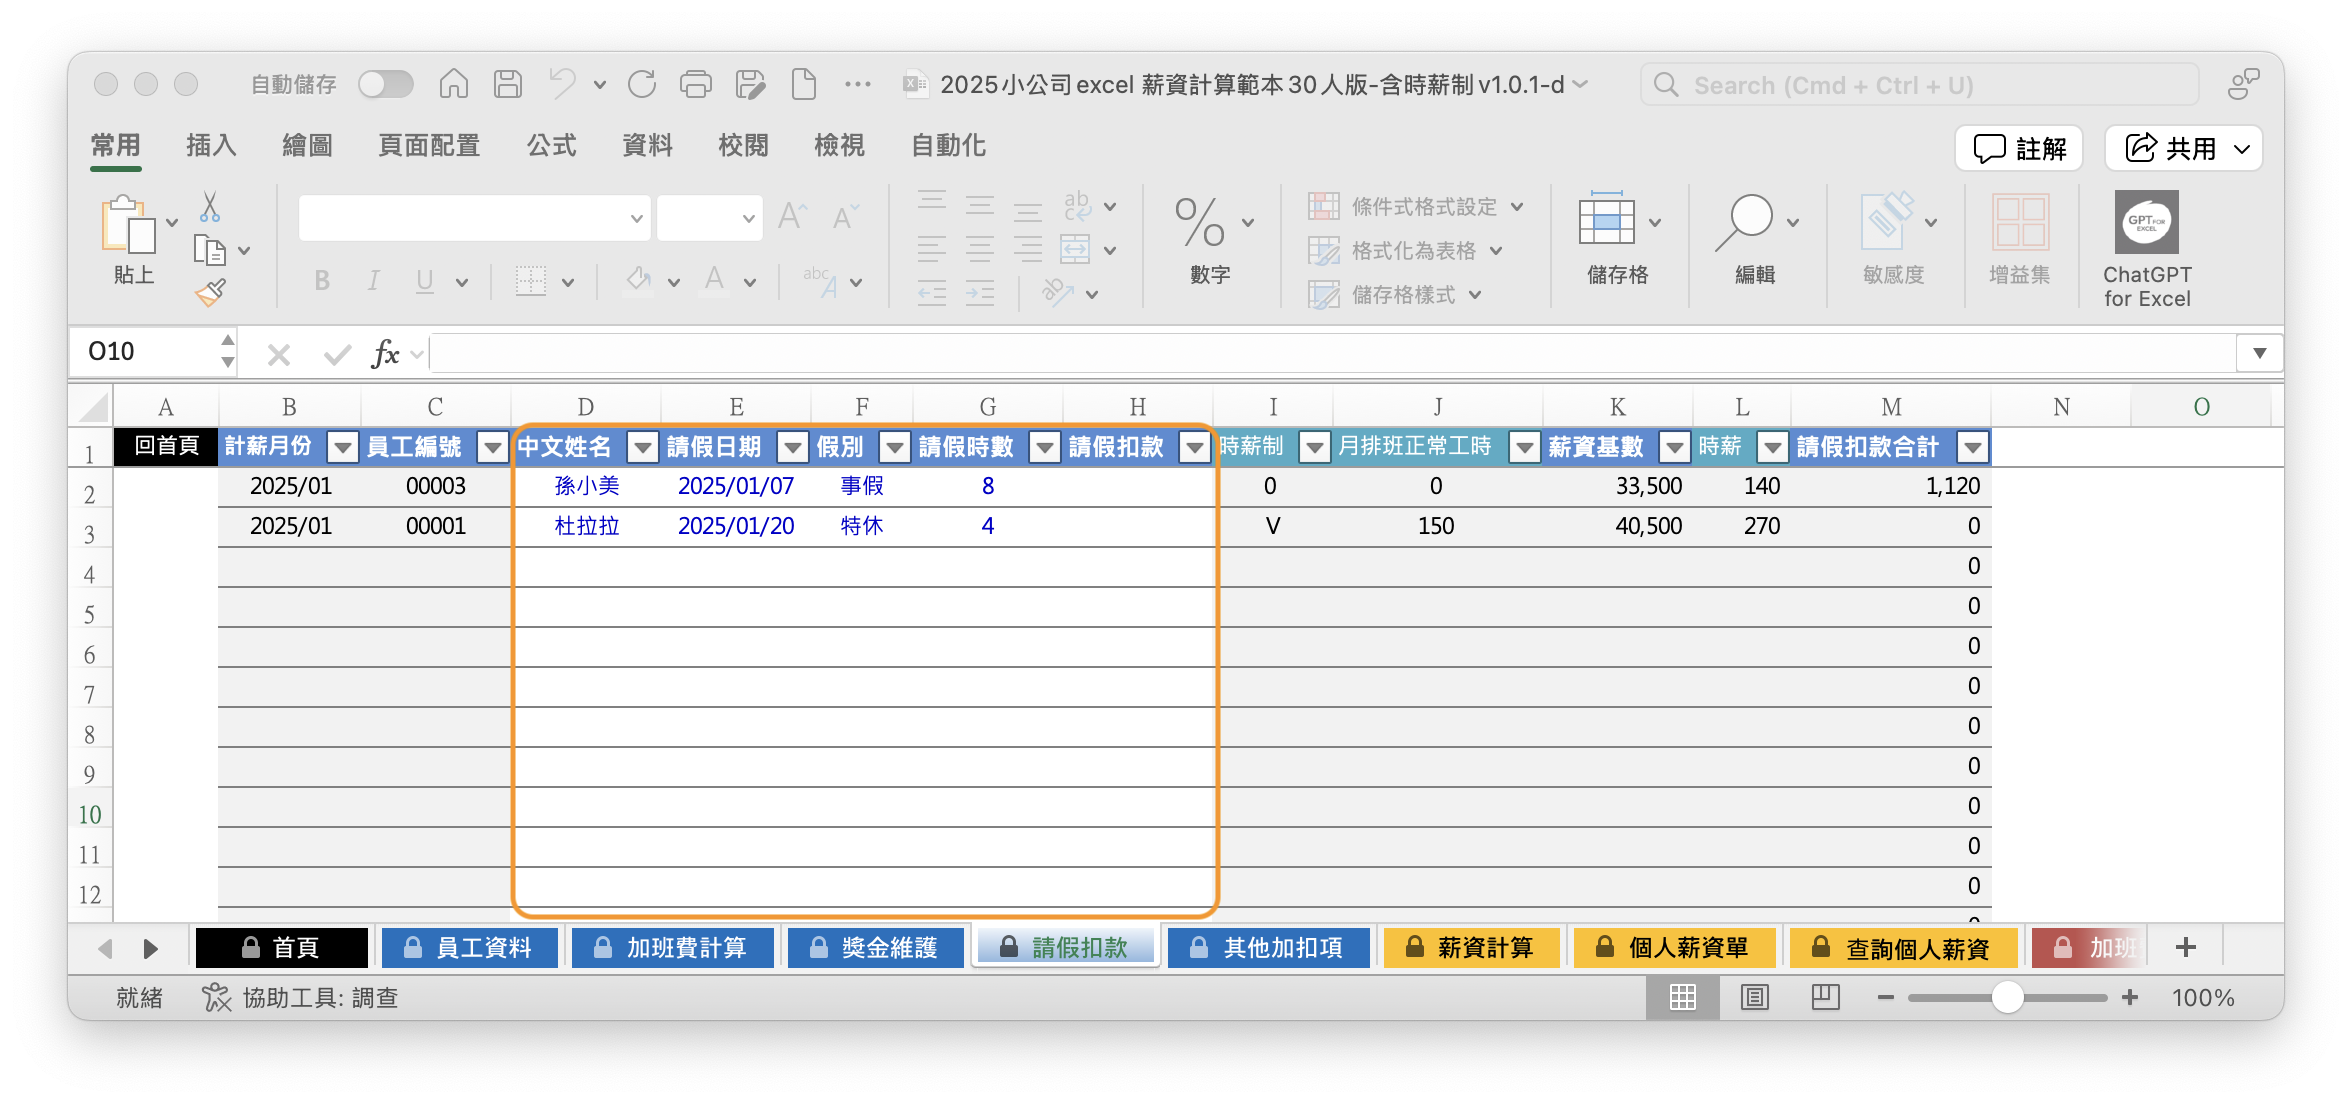Click the 回首頁 cell link
Screen dimensions: 2352x1104
[x=166, y=446]
